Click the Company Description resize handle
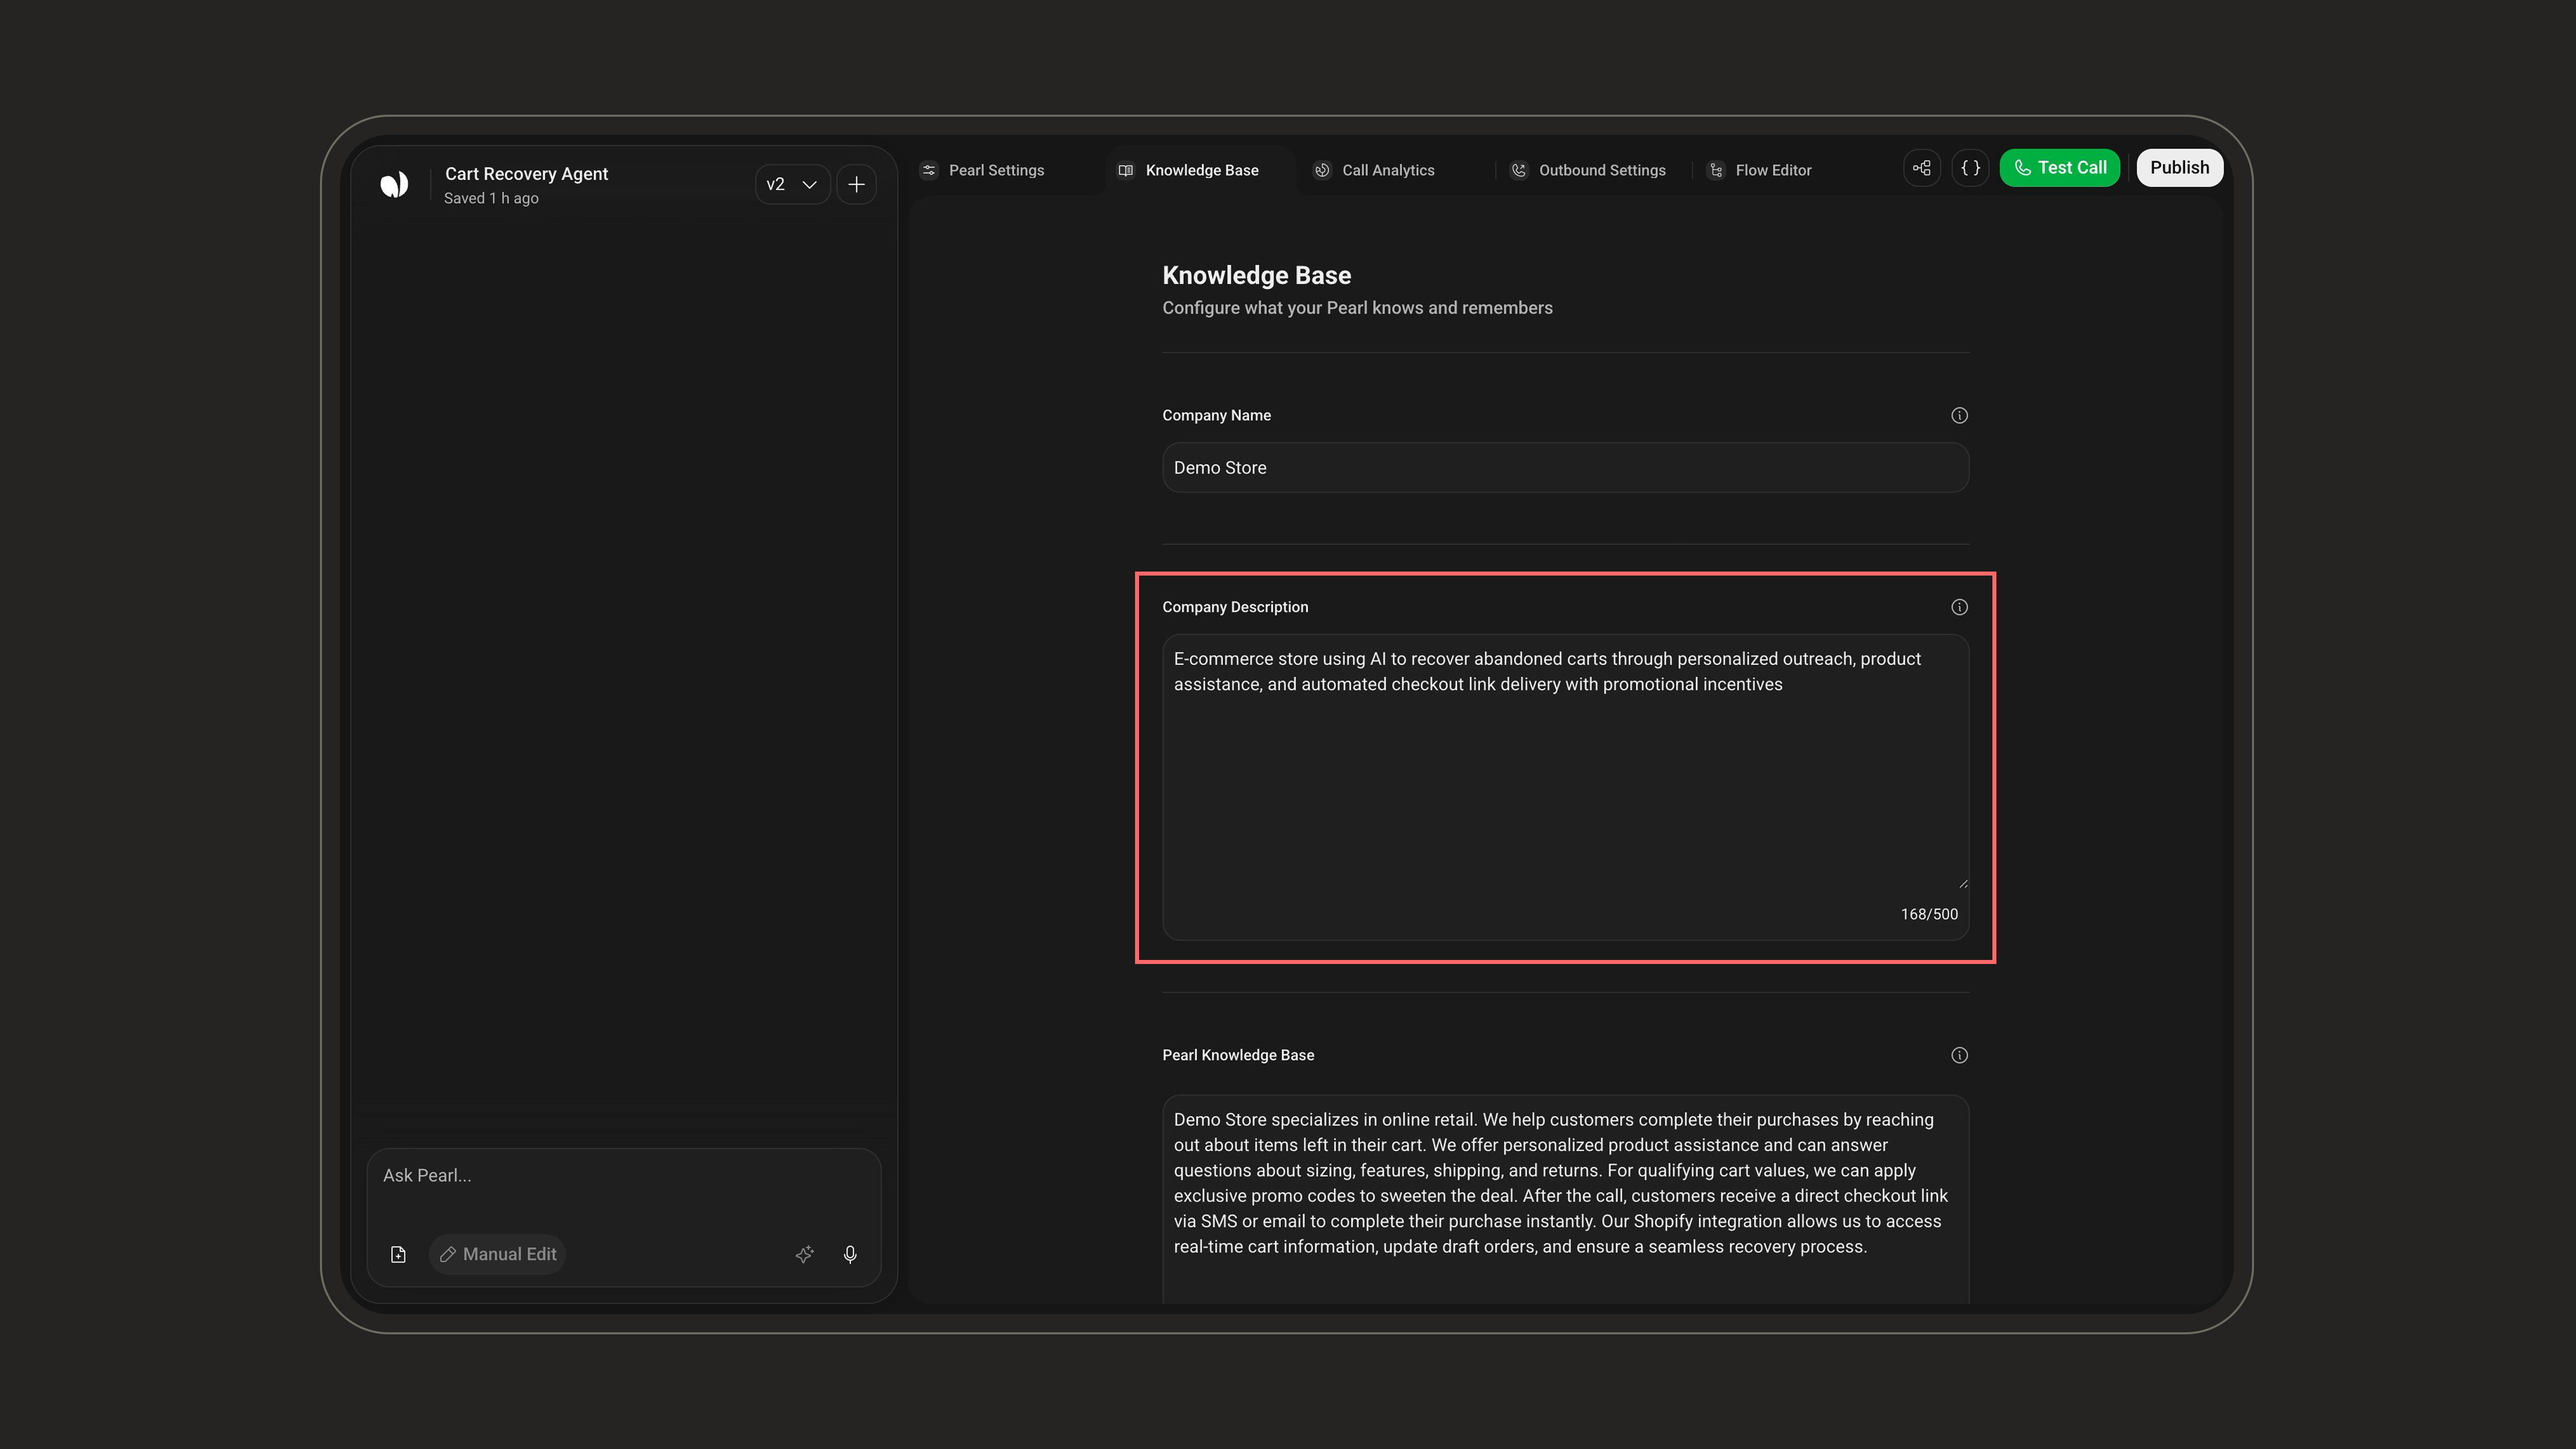 click(1963, 883)
